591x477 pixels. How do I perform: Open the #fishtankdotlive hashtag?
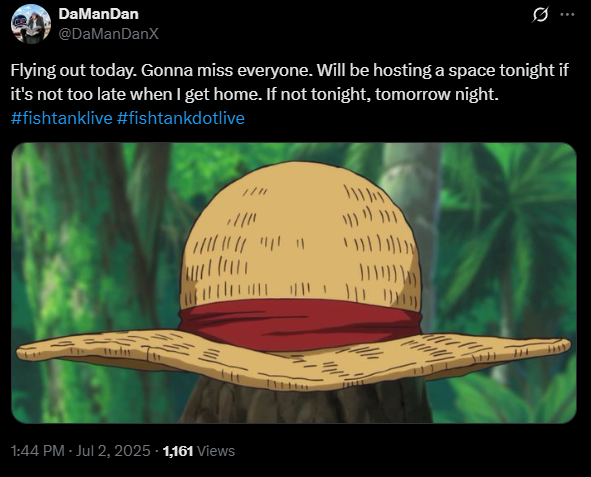[x=181, y=118]
